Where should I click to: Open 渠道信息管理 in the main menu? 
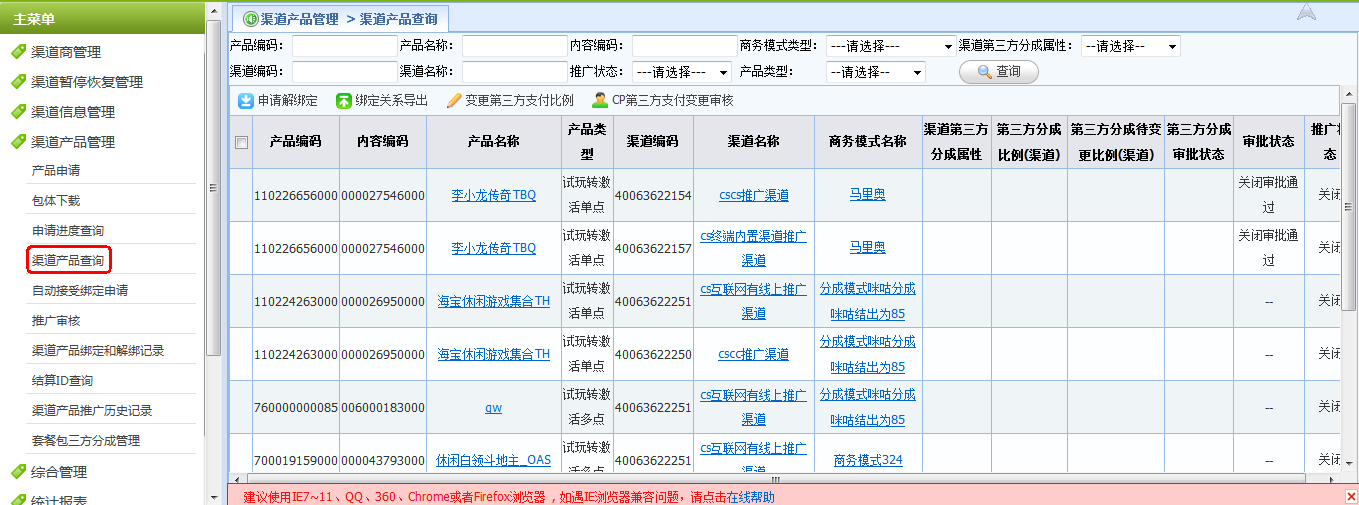pyautogui.click(x=72, y=112)
